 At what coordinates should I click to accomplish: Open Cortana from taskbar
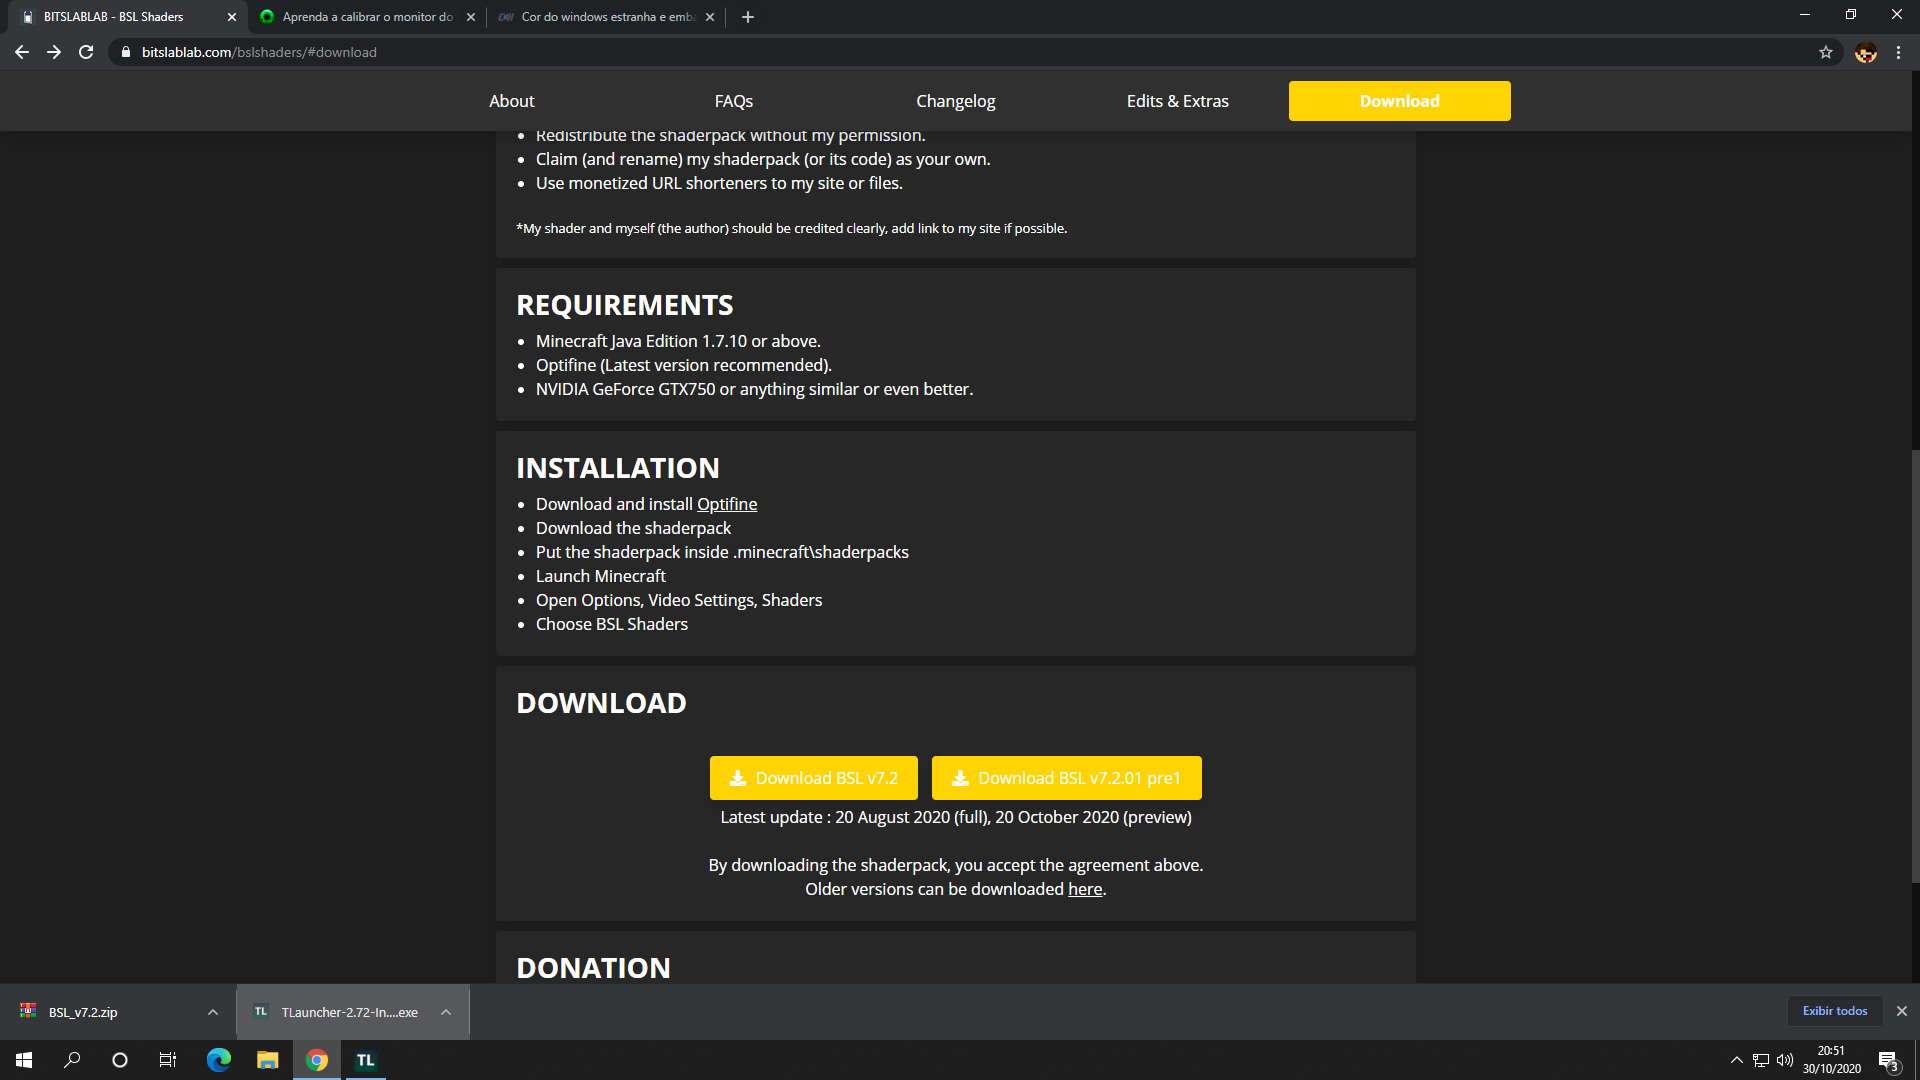(x=120, y=1060)
